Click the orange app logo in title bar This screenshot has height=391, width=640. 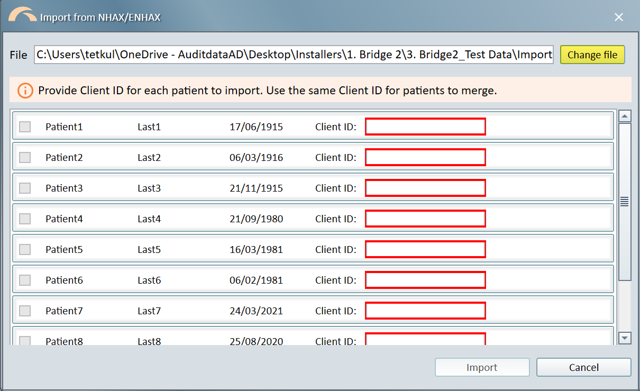pos(22,15)
